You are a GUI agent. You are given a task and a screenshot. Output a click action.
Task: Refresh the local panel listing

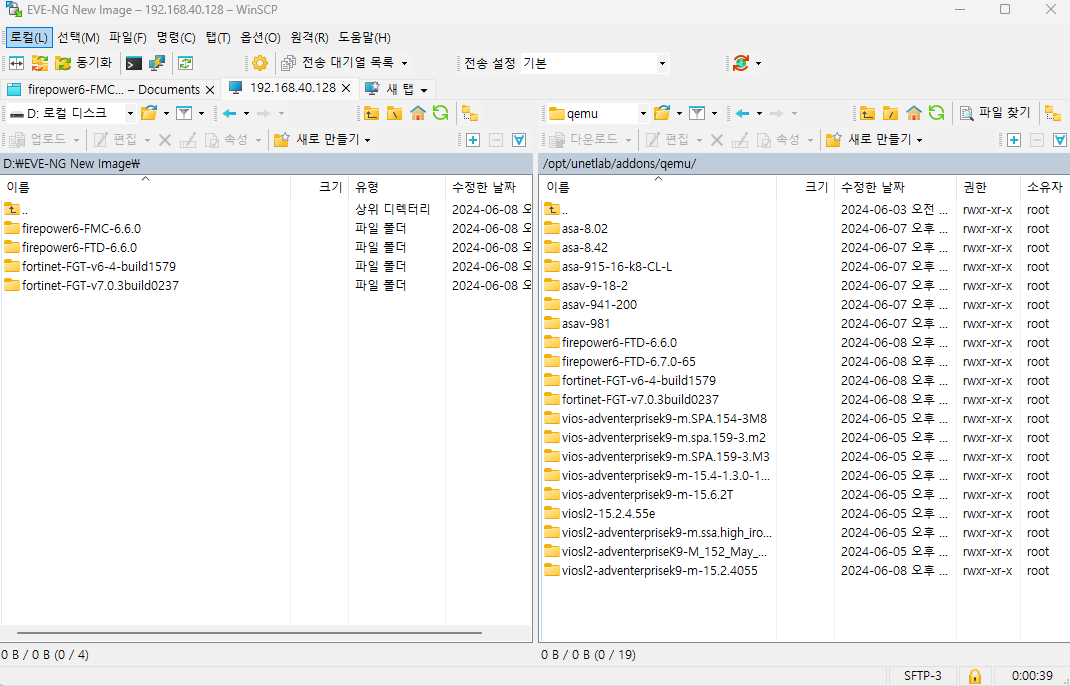point(441,113)
